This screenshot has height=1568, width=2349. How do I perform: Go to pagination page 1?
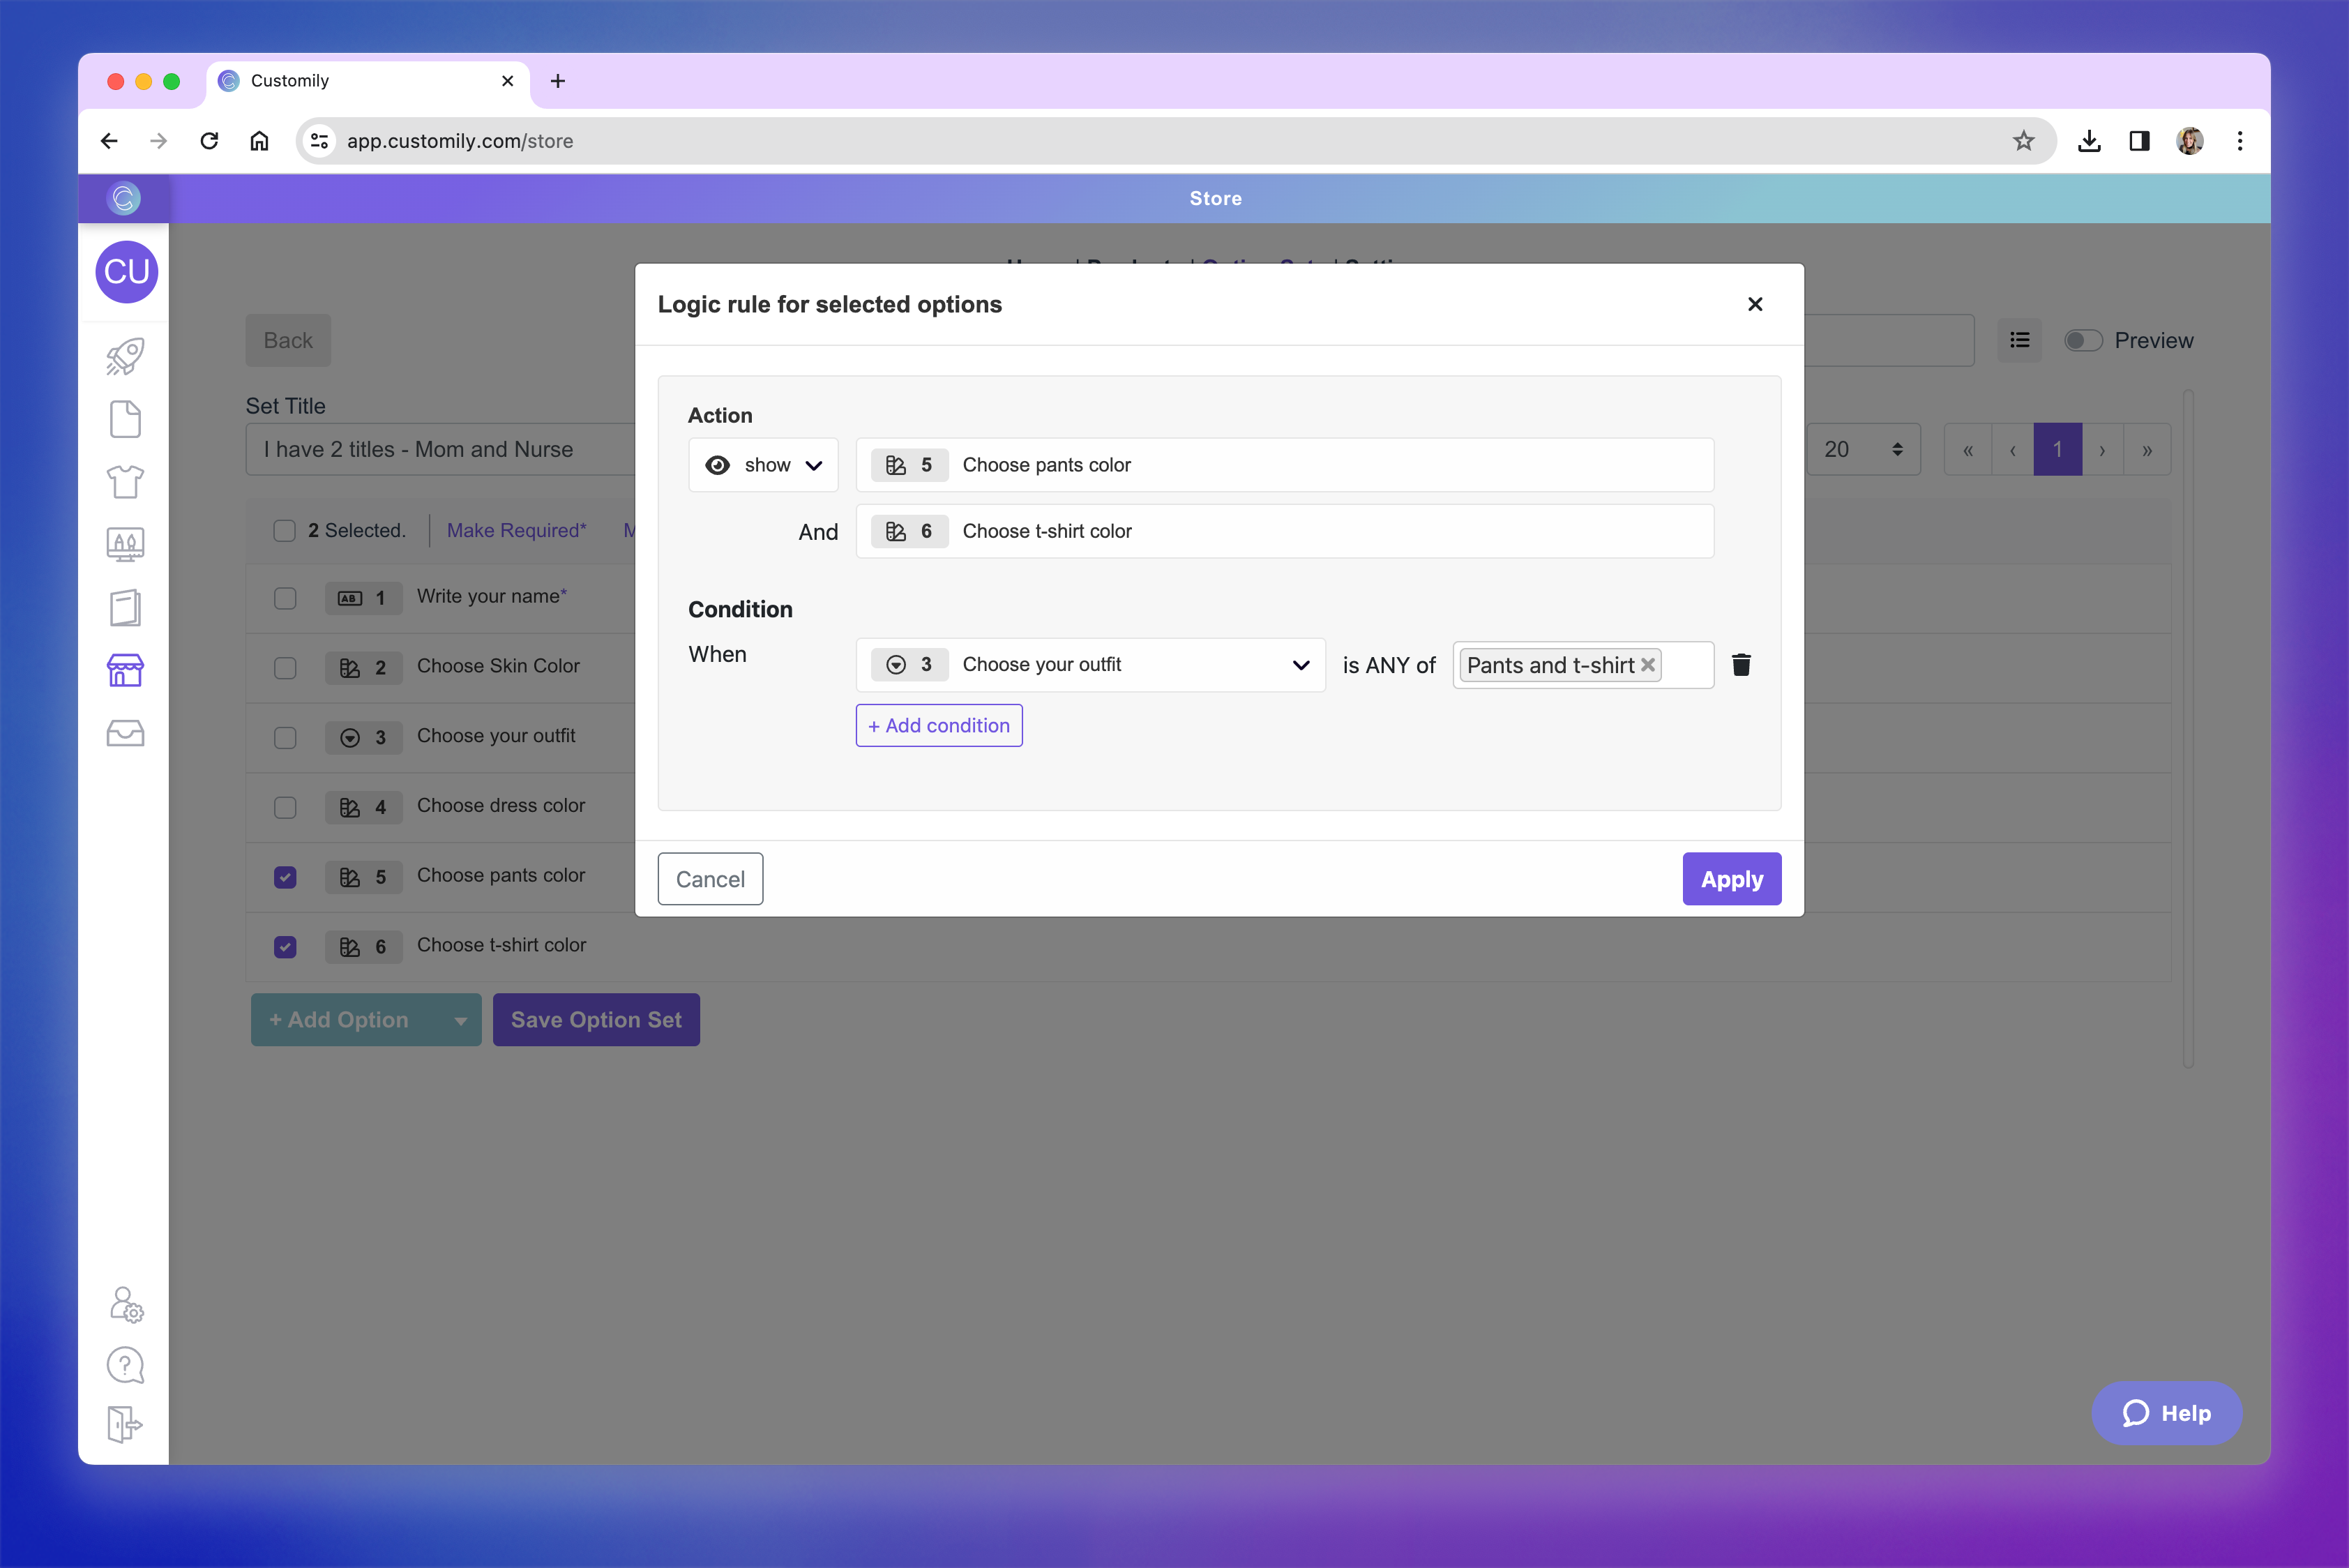pos(2057,450)
